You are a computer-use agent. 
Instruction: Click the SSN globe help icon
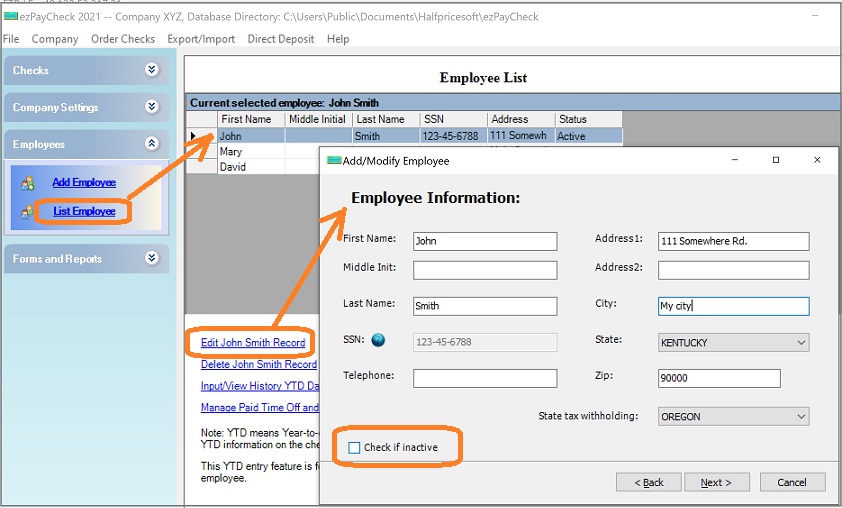378,340
